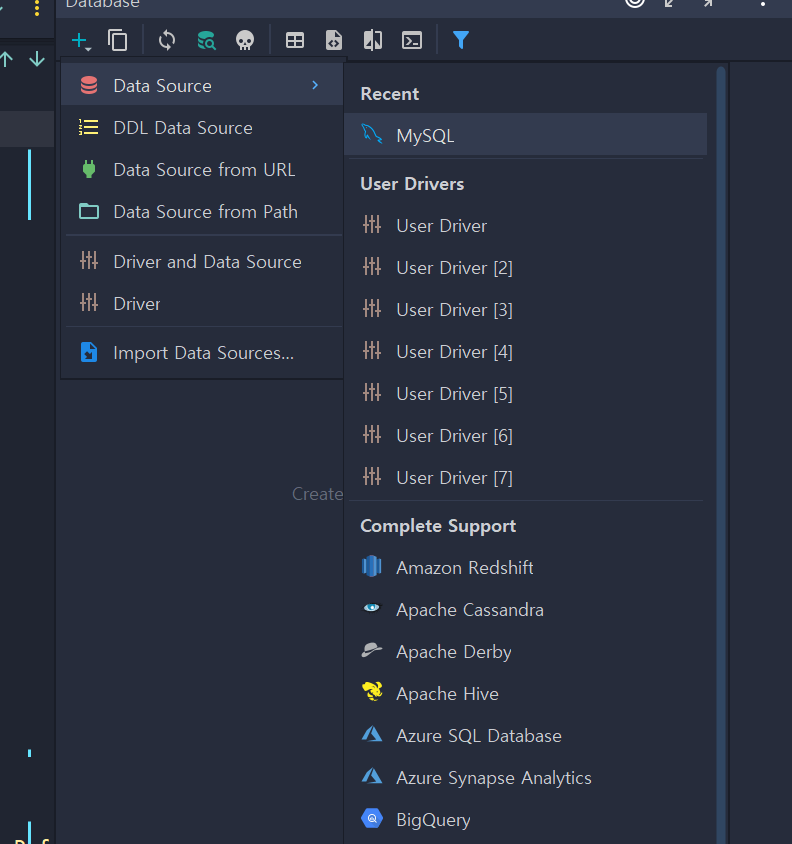The width and height of the screenshot is (792, 844).
Task: Select User Driver [7]
Action: click(525, 477)
